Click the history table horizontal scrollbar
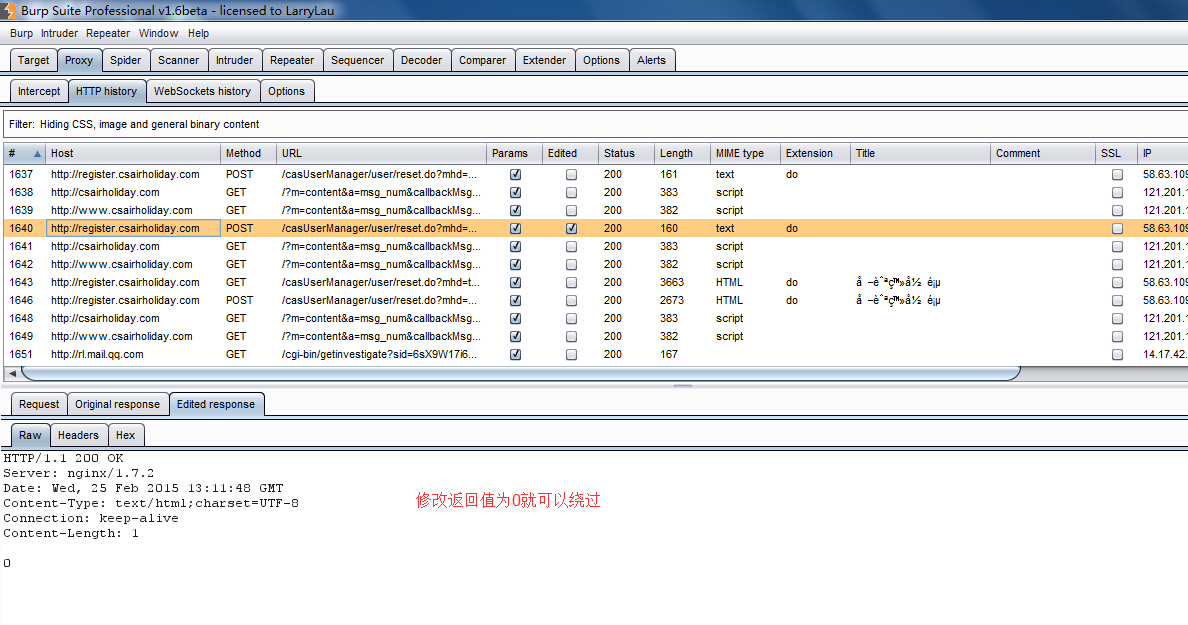1188x625 pixels. click(521, 373)
